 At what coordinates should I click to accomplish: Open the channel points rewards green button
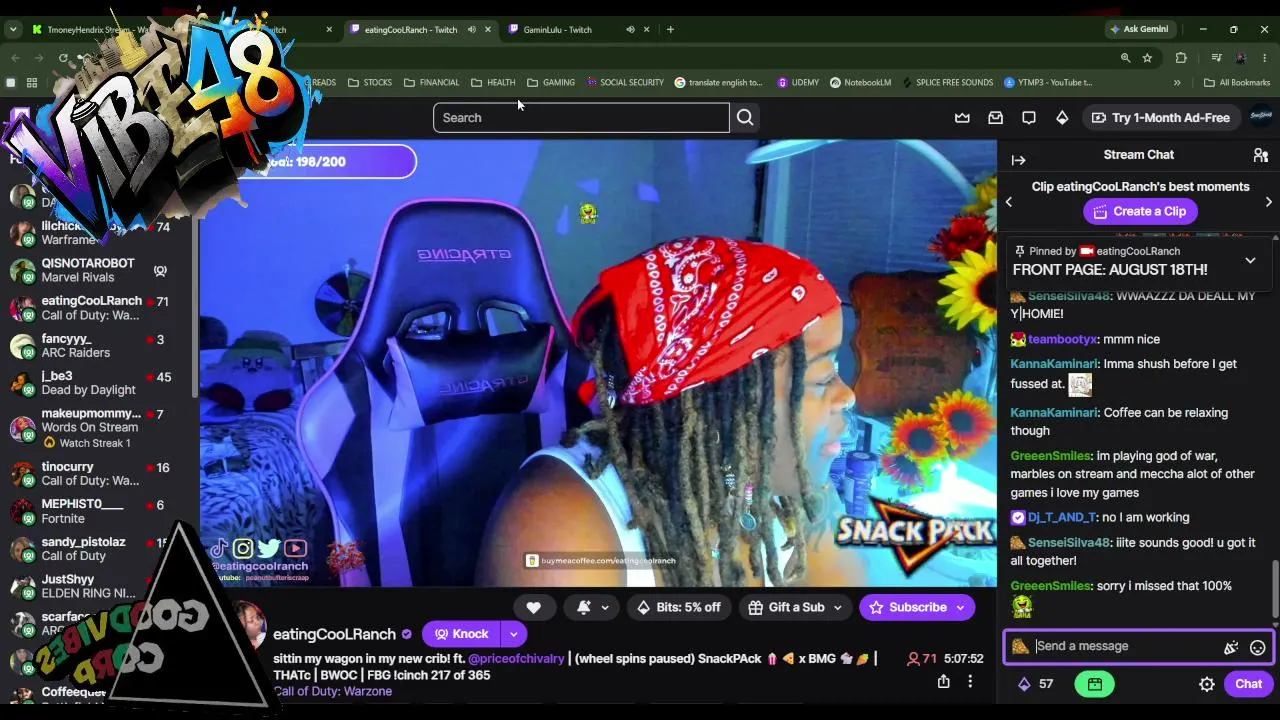1095,684
